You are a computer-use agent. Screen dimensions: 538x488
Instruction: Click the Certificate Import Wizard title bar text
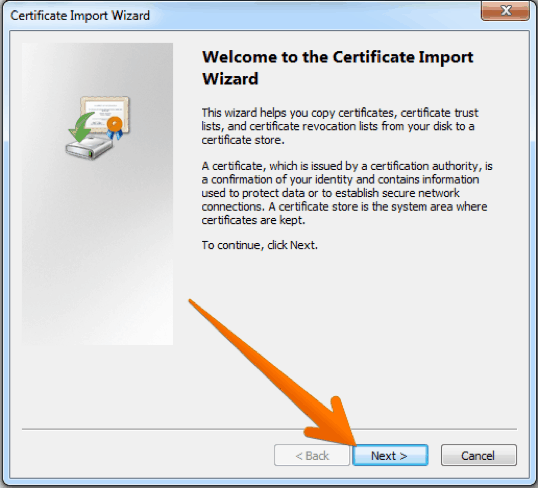[80, 15]
